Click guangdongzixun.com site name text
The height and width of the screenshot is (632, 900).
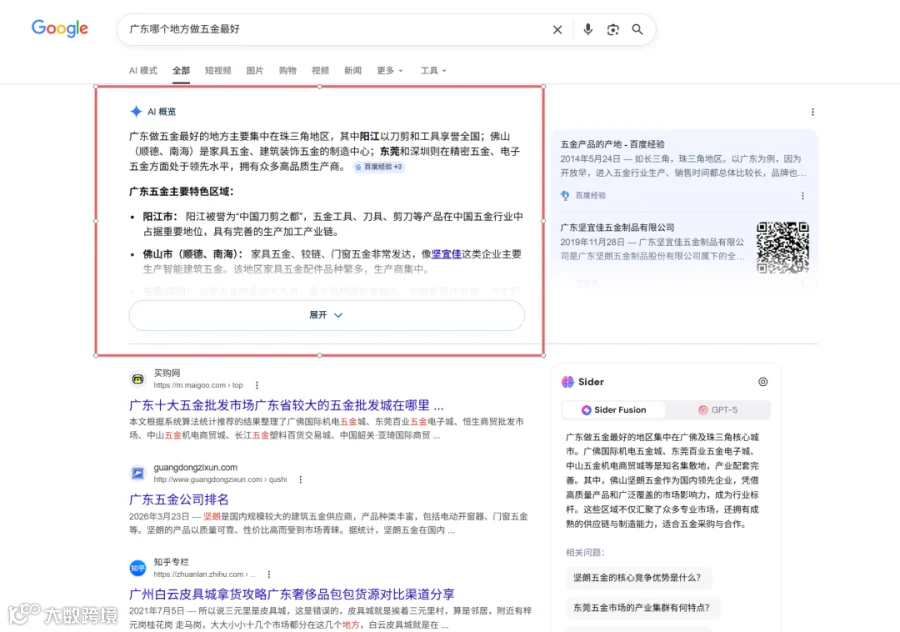coord(196,467)
